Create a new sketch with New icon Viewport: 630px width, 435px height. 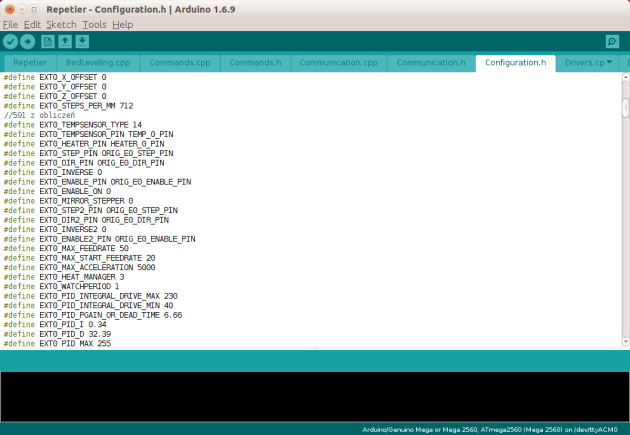point(48,41)
